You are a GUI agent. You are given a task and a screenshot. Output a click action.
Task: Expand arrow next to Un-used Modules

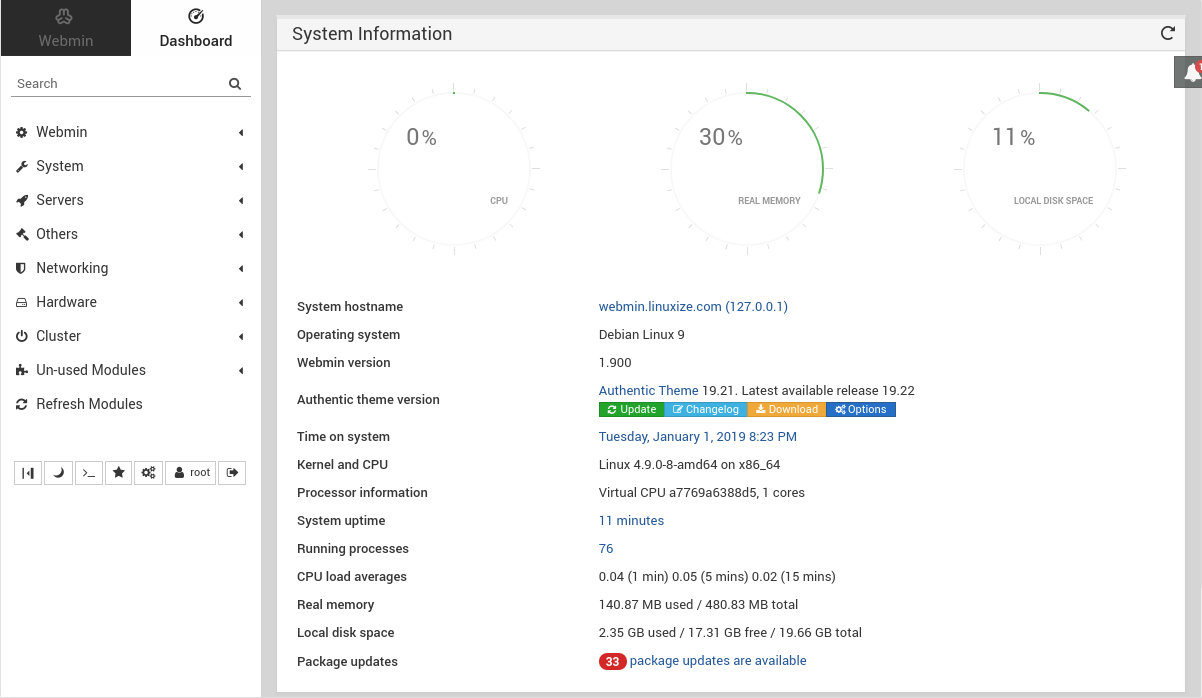[x=241, y=371]
